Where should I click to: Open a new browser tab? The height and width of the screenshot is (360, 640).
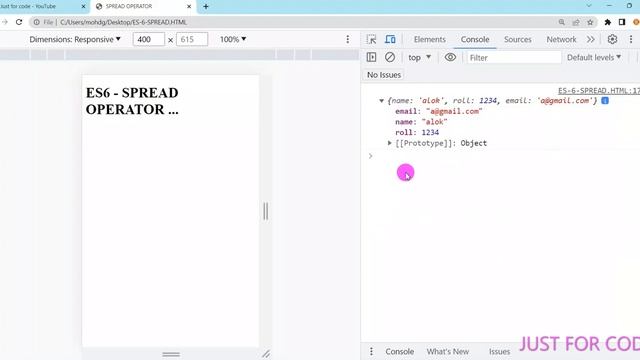point(206,7)
